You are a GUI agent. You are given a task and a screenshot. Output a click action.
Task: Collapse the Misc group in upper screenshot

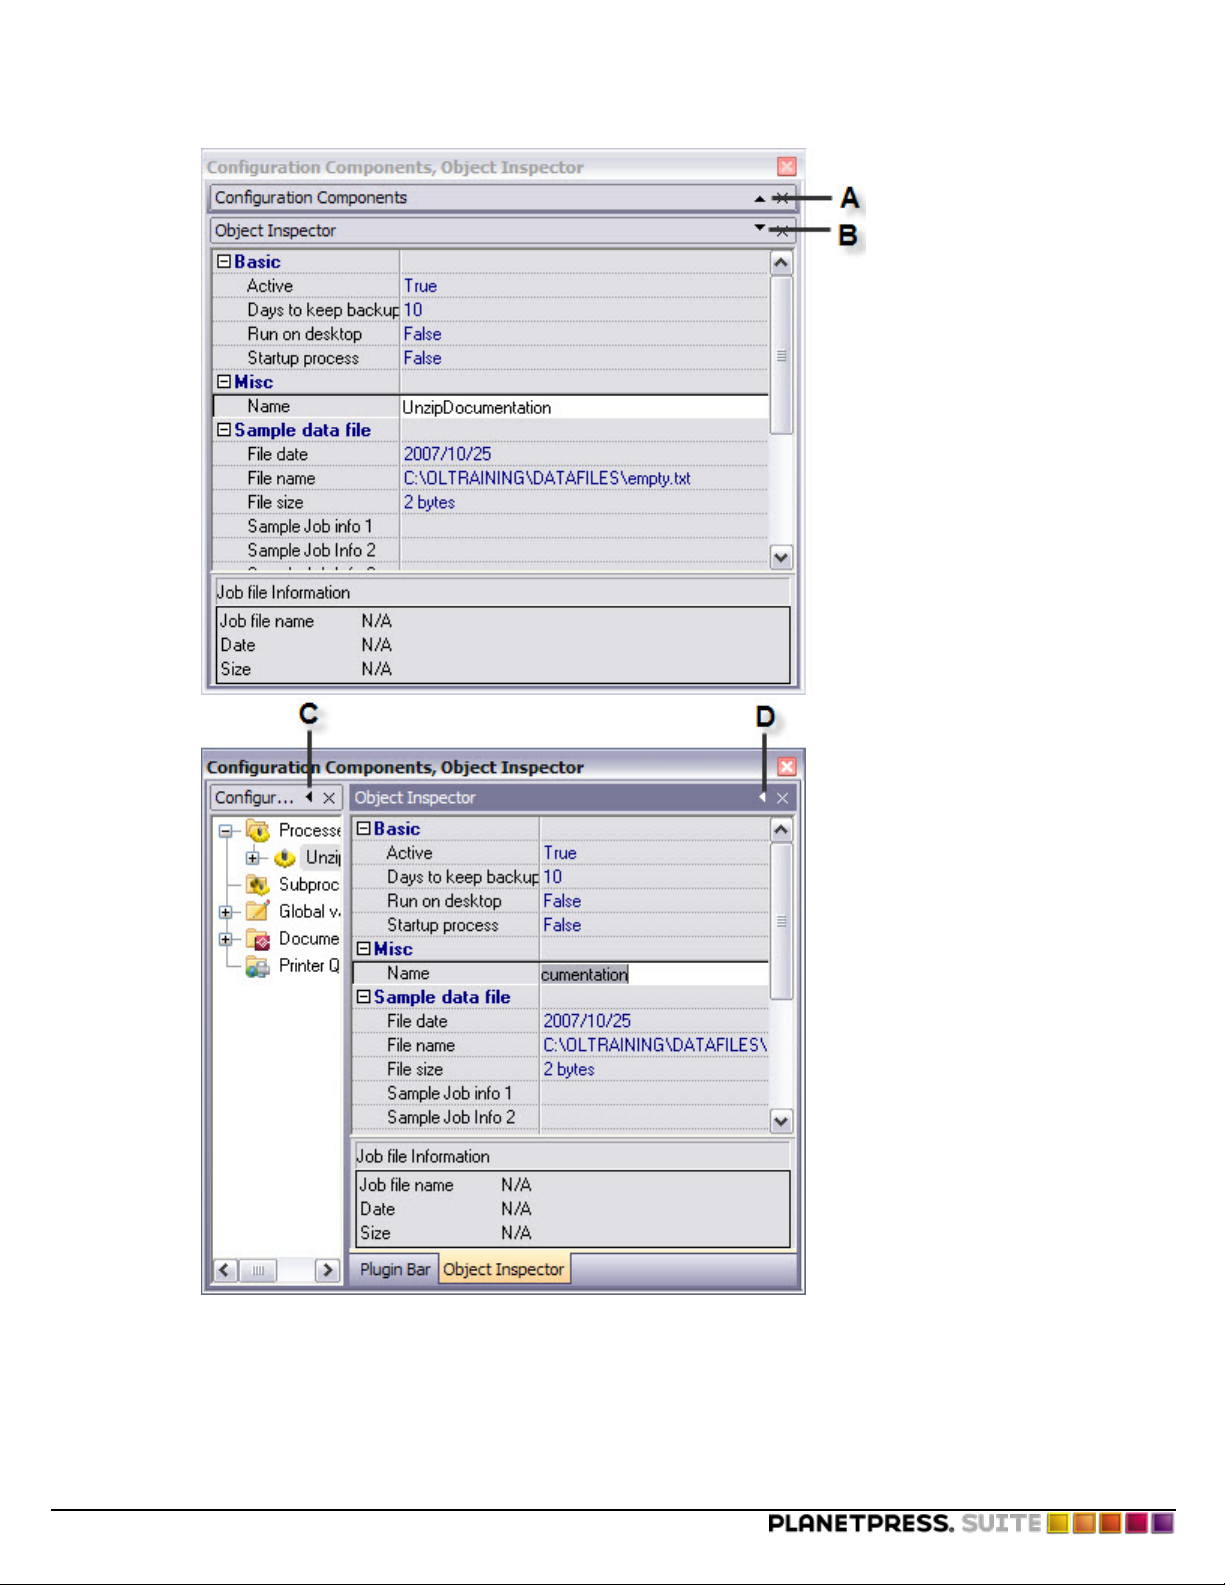(x=224, y=382)
